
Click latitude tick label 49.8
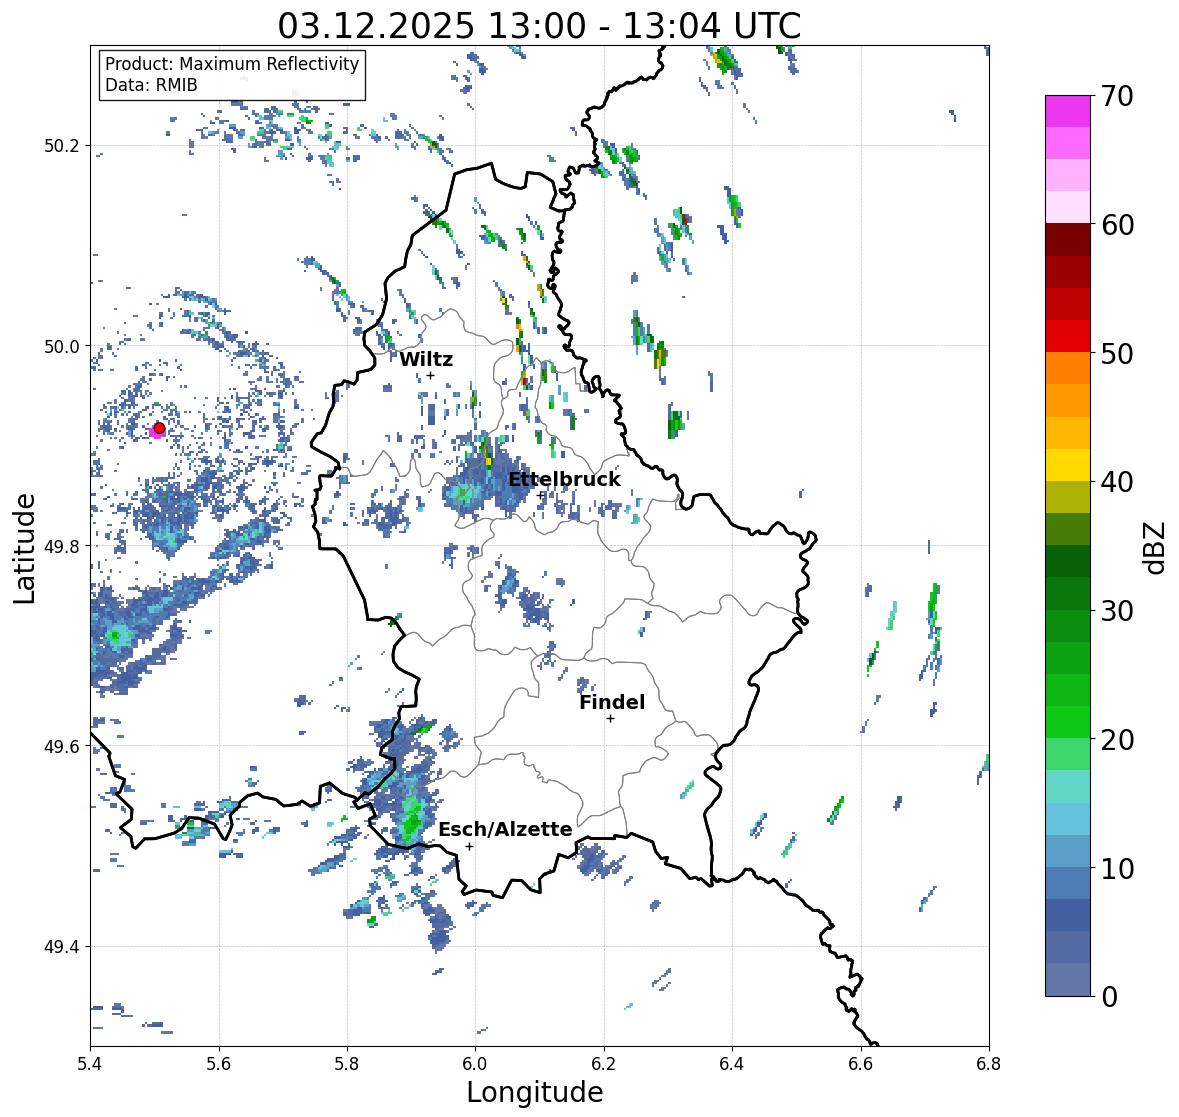tap(62, 546)
